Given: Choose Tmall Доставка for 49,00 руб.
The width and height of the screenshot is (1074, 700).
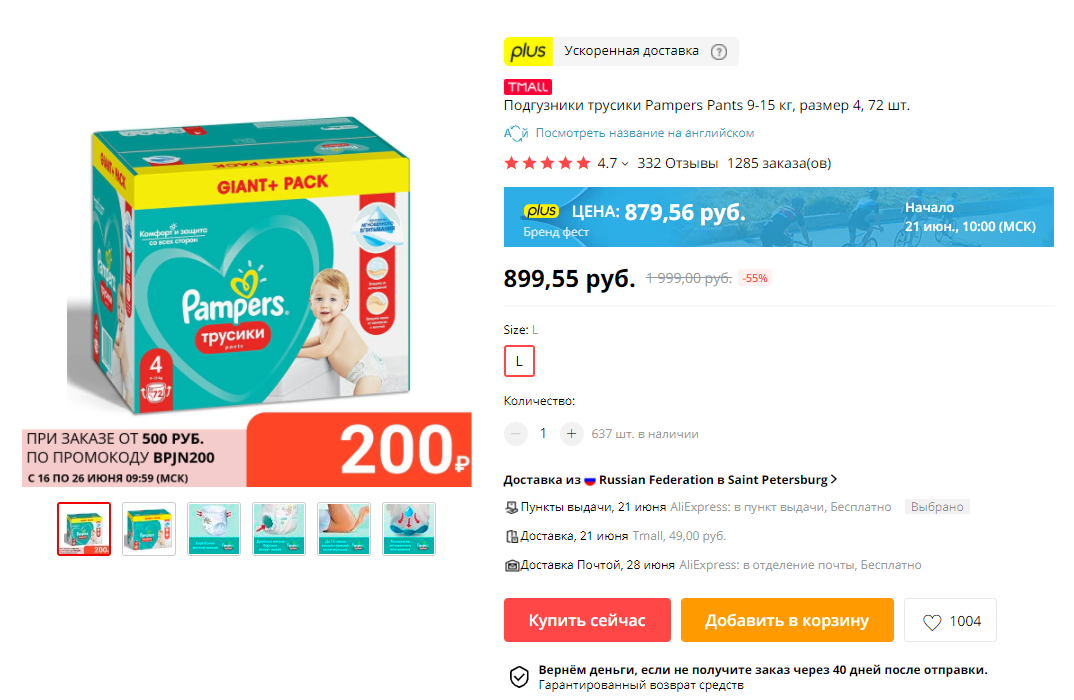Looking at the screenshot, I should 615,536.
